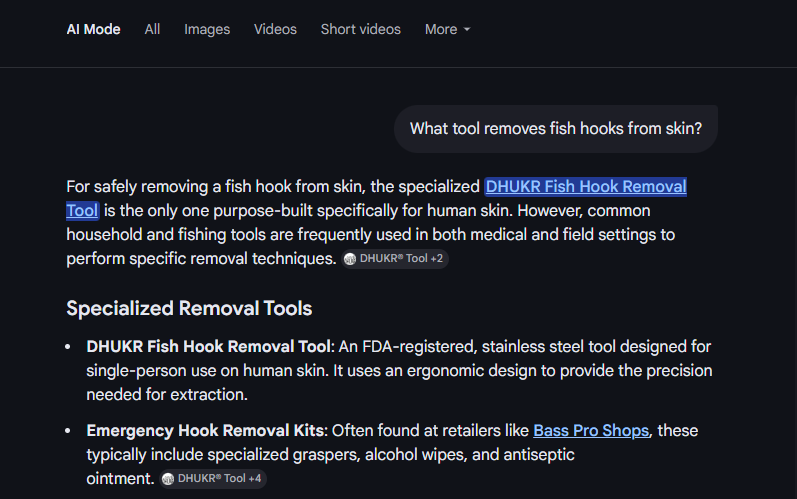Viewport: 797px width, 499px height.
Task: Switch to the AI Mode tab
Action: [x=94, y=29]
